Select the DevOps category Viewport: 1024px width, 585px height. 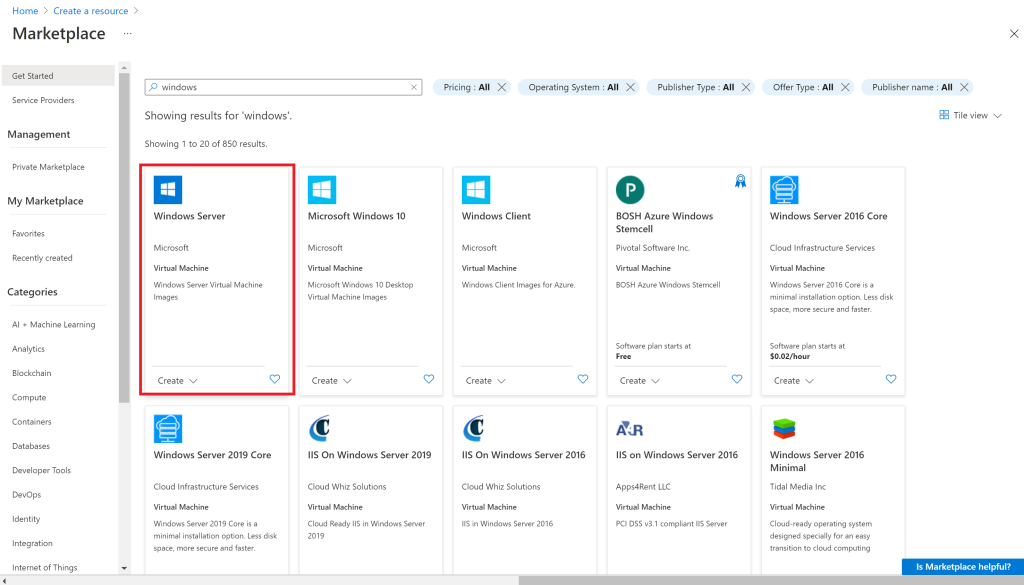click(x=26, y=494)
